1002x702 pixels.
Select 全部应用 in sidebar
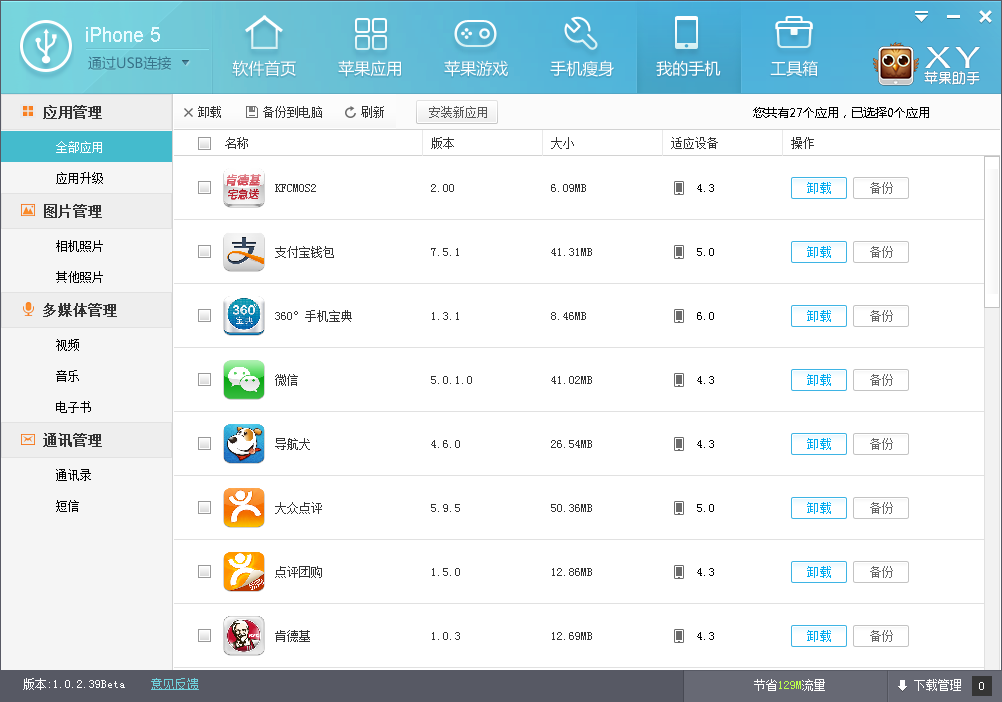pyautogui.click(x=86, y=147)
